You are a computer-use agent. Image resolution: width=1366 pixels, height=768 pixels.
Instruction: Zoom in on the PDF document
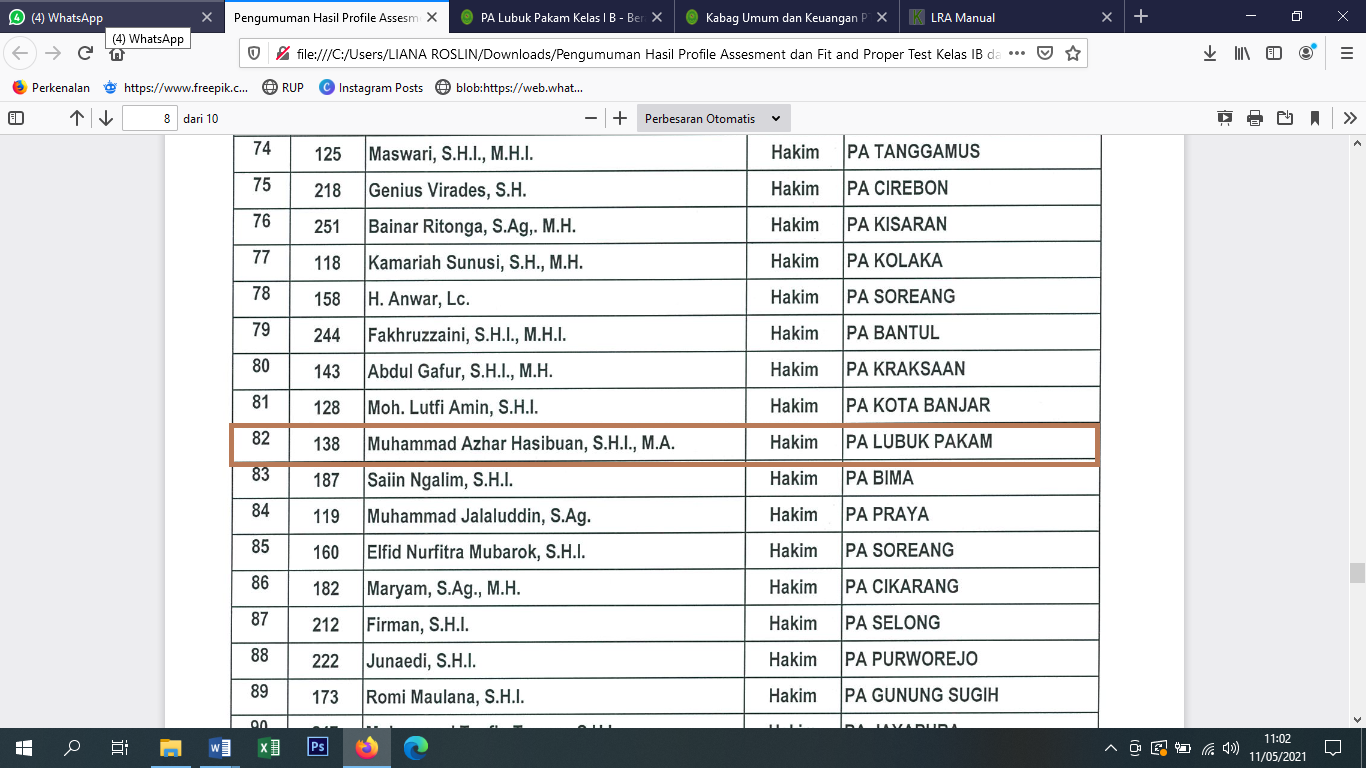coord(620,118)
